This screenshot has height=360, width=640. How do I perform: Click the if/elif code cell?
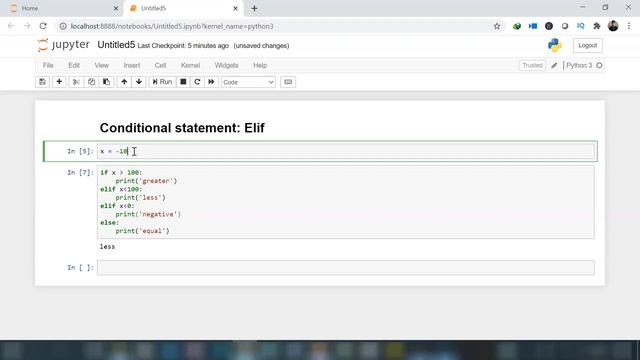(346, 202)
